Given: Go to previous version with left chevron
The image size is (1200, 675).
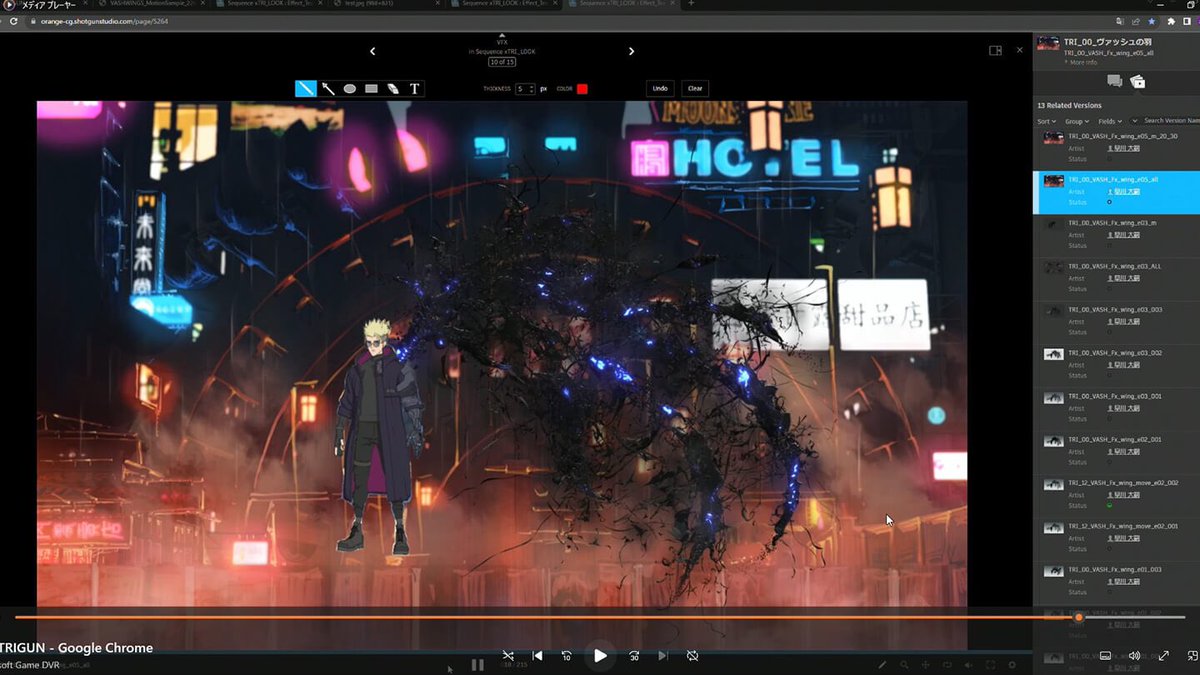Looking at the screenshot, I should coord(373,51).
